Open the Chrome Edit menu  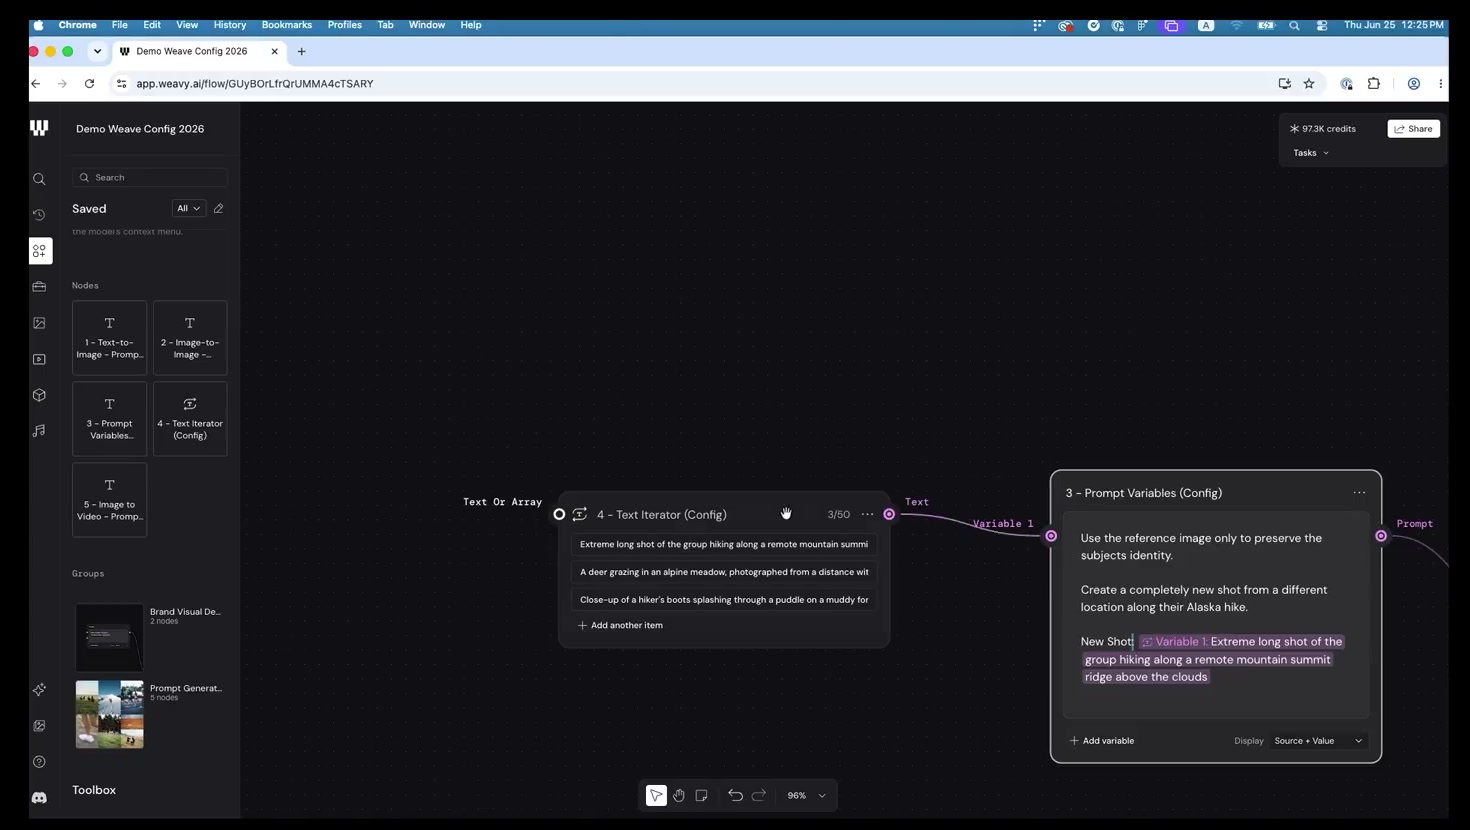(x=152, y=25)
